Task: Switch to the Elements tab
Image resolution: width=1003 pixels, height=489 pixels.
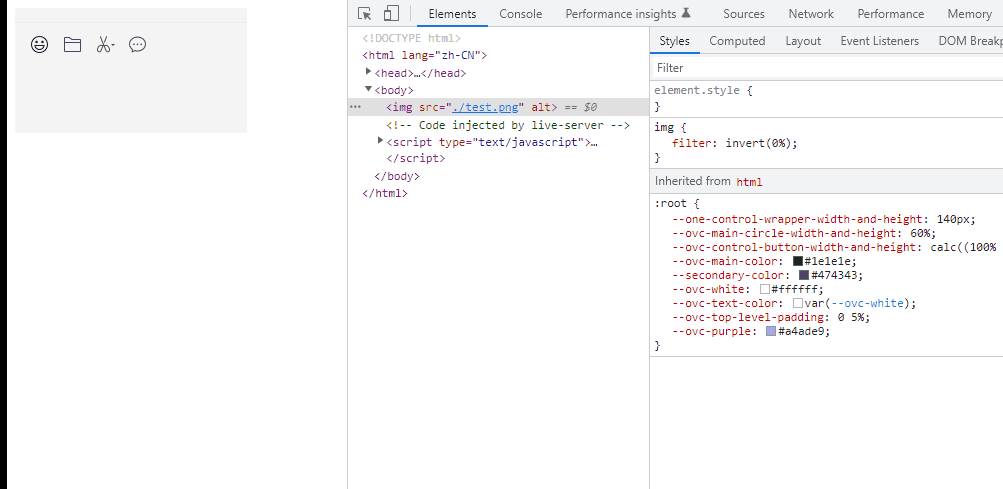Action: pyautogui.click(x=452, y=13)
